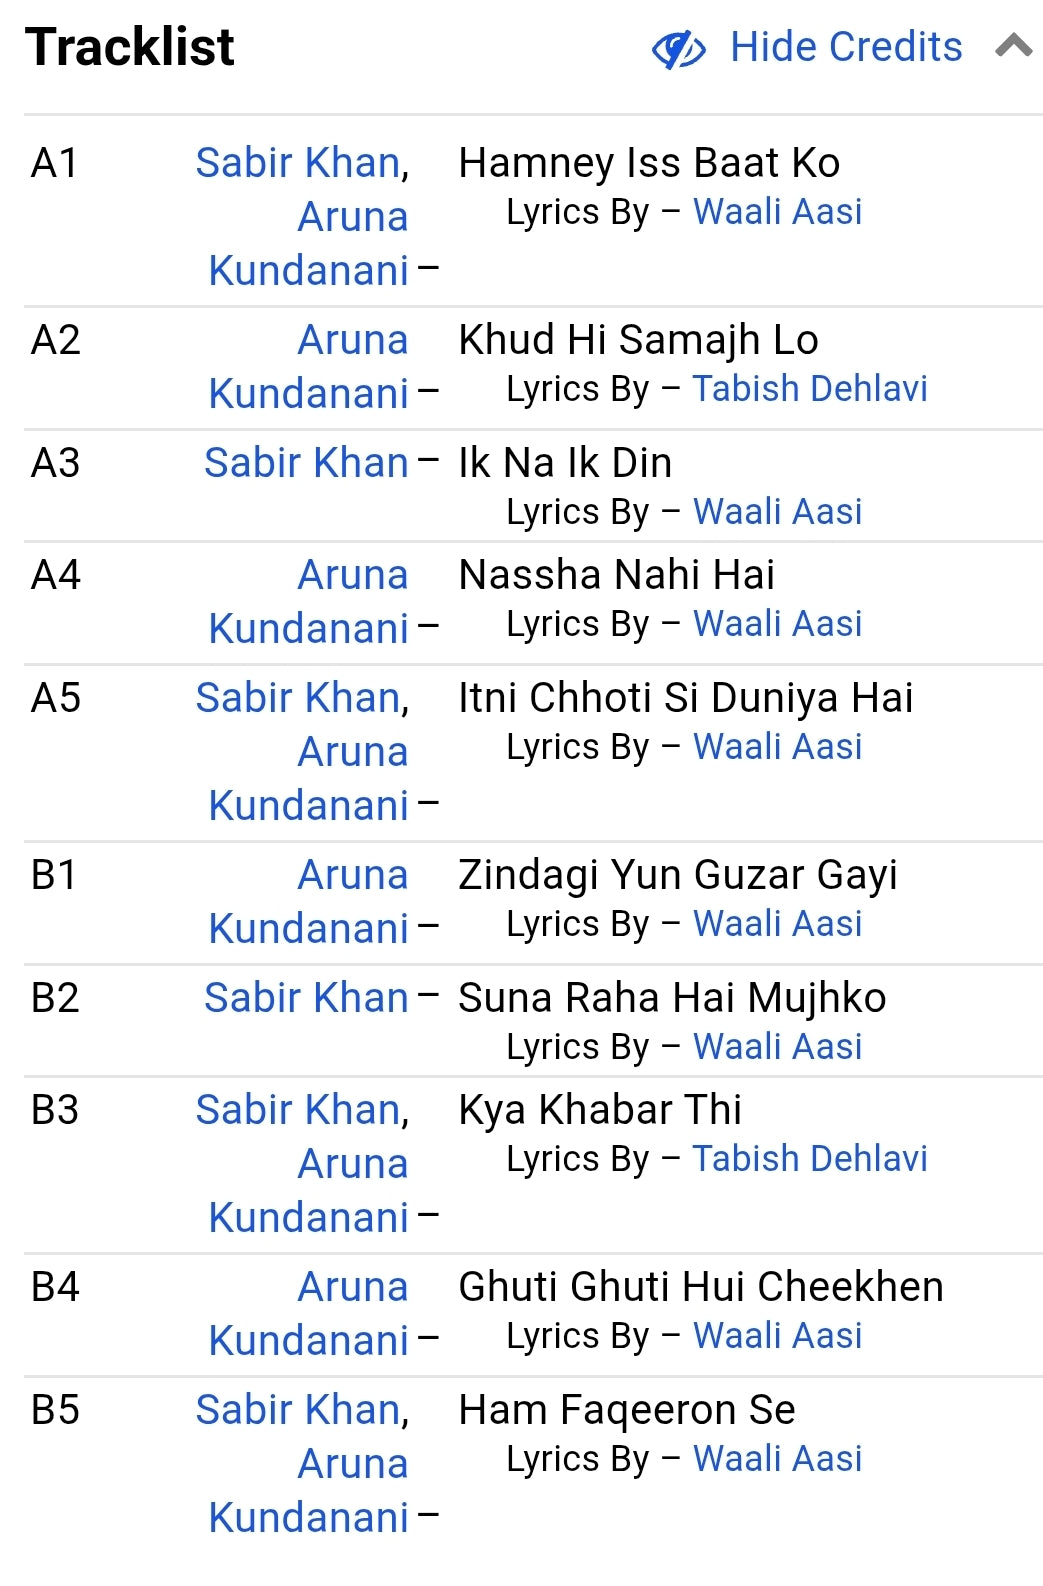Click Tabish Dehlavi credit on Khud Hi Samajh Lo

(x=811, y=388)
